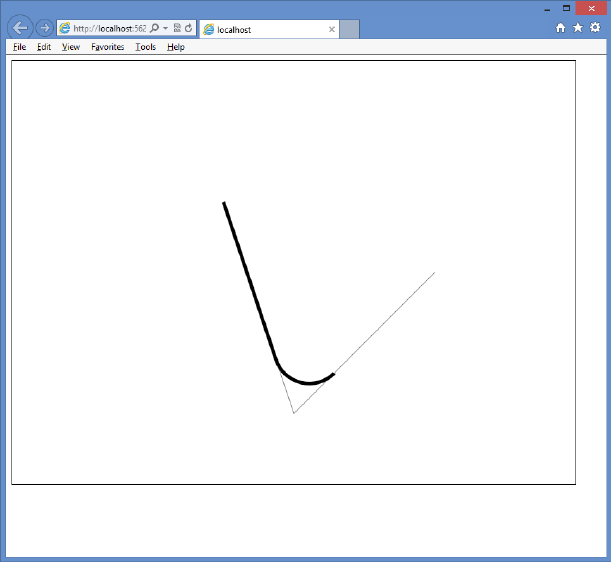
Task: Click the search magnifier in address bar
Action: [x=155, y=28]
